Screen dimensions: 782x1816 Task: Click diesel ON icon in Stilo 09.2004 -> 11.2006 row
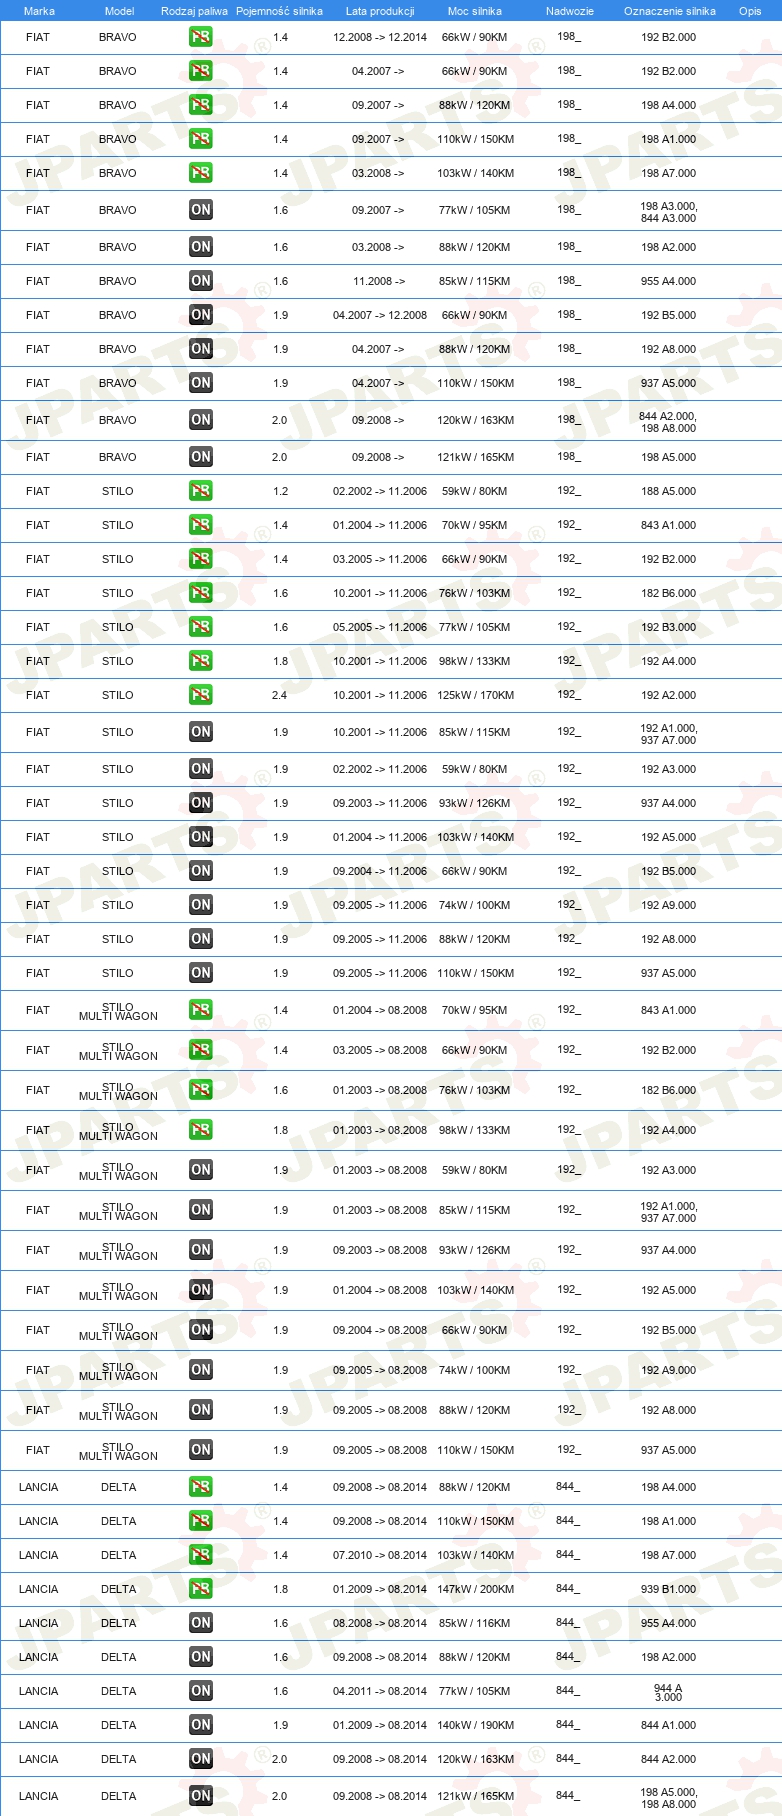pyautogui.click(x=201, y=871)
